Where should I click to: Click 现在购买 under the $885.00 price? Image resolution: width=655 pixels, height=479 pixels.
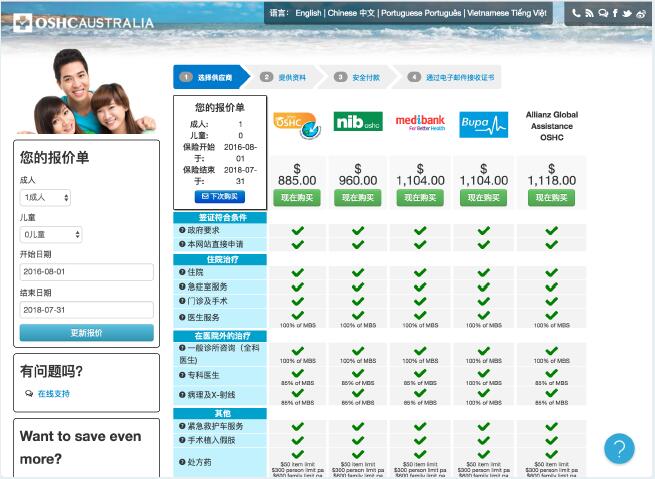[297, 198]
